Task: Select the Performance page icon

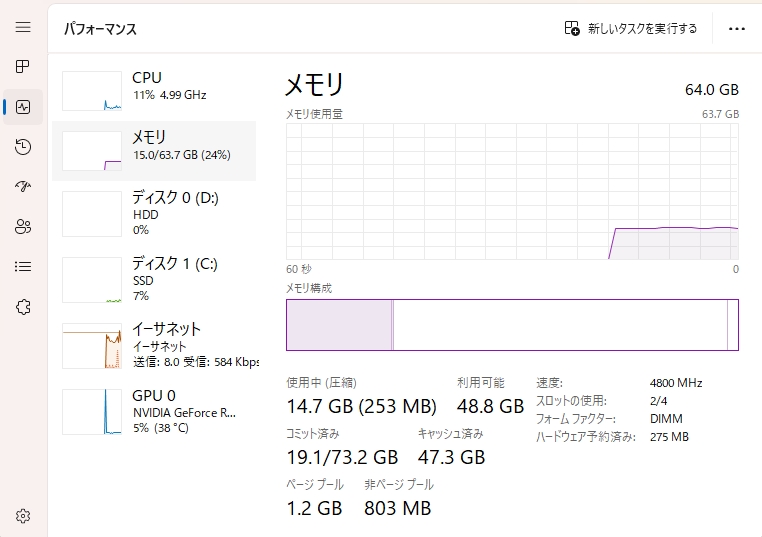Action: (23, 107)
